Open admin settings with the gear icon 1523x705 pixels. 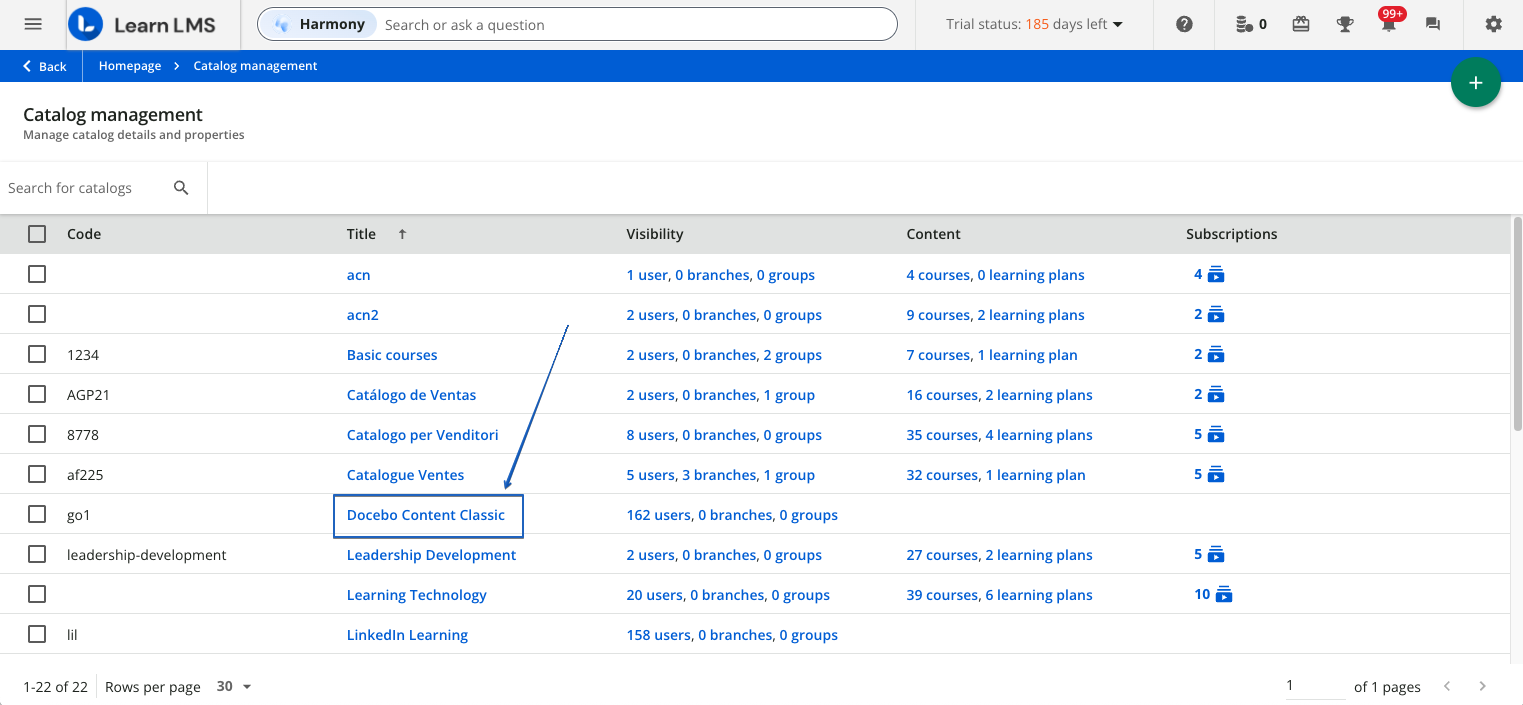pyautogui.click(x=1493, y=23)
